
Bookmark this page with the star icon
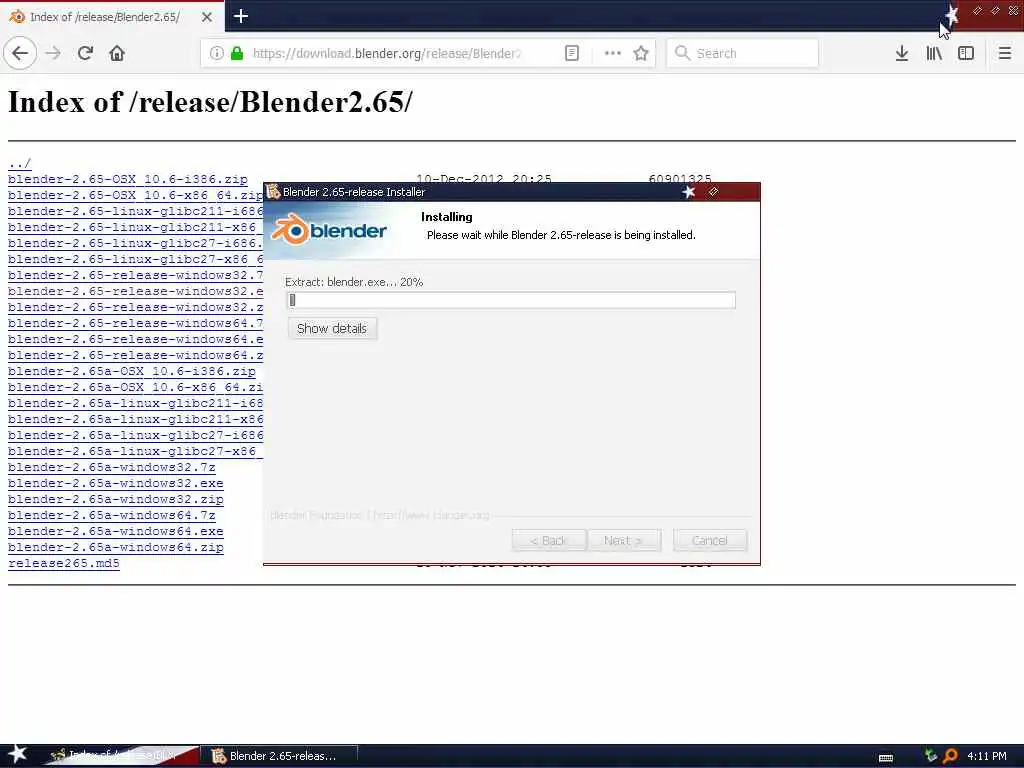click(641, 53)
